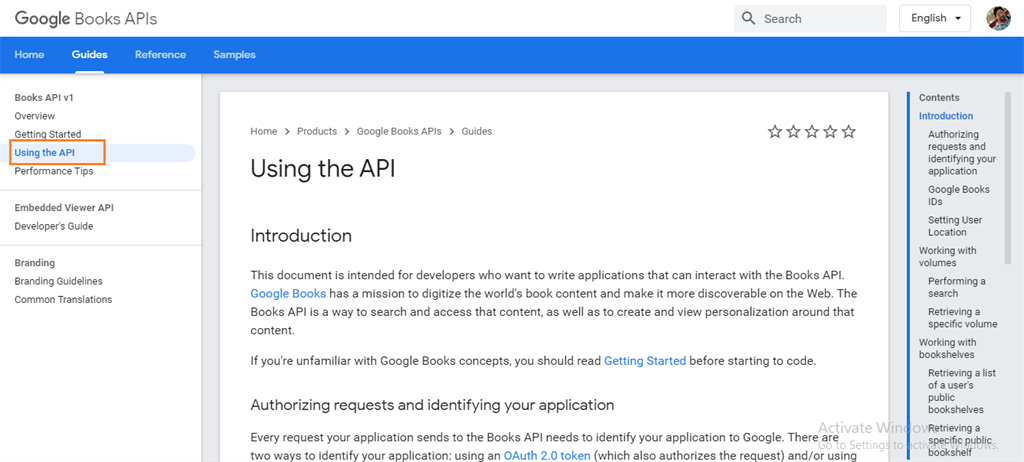Jump to Authorizing requests in Contents
The height and width of the screenshot is (462, 1024).
click(962, 152)
